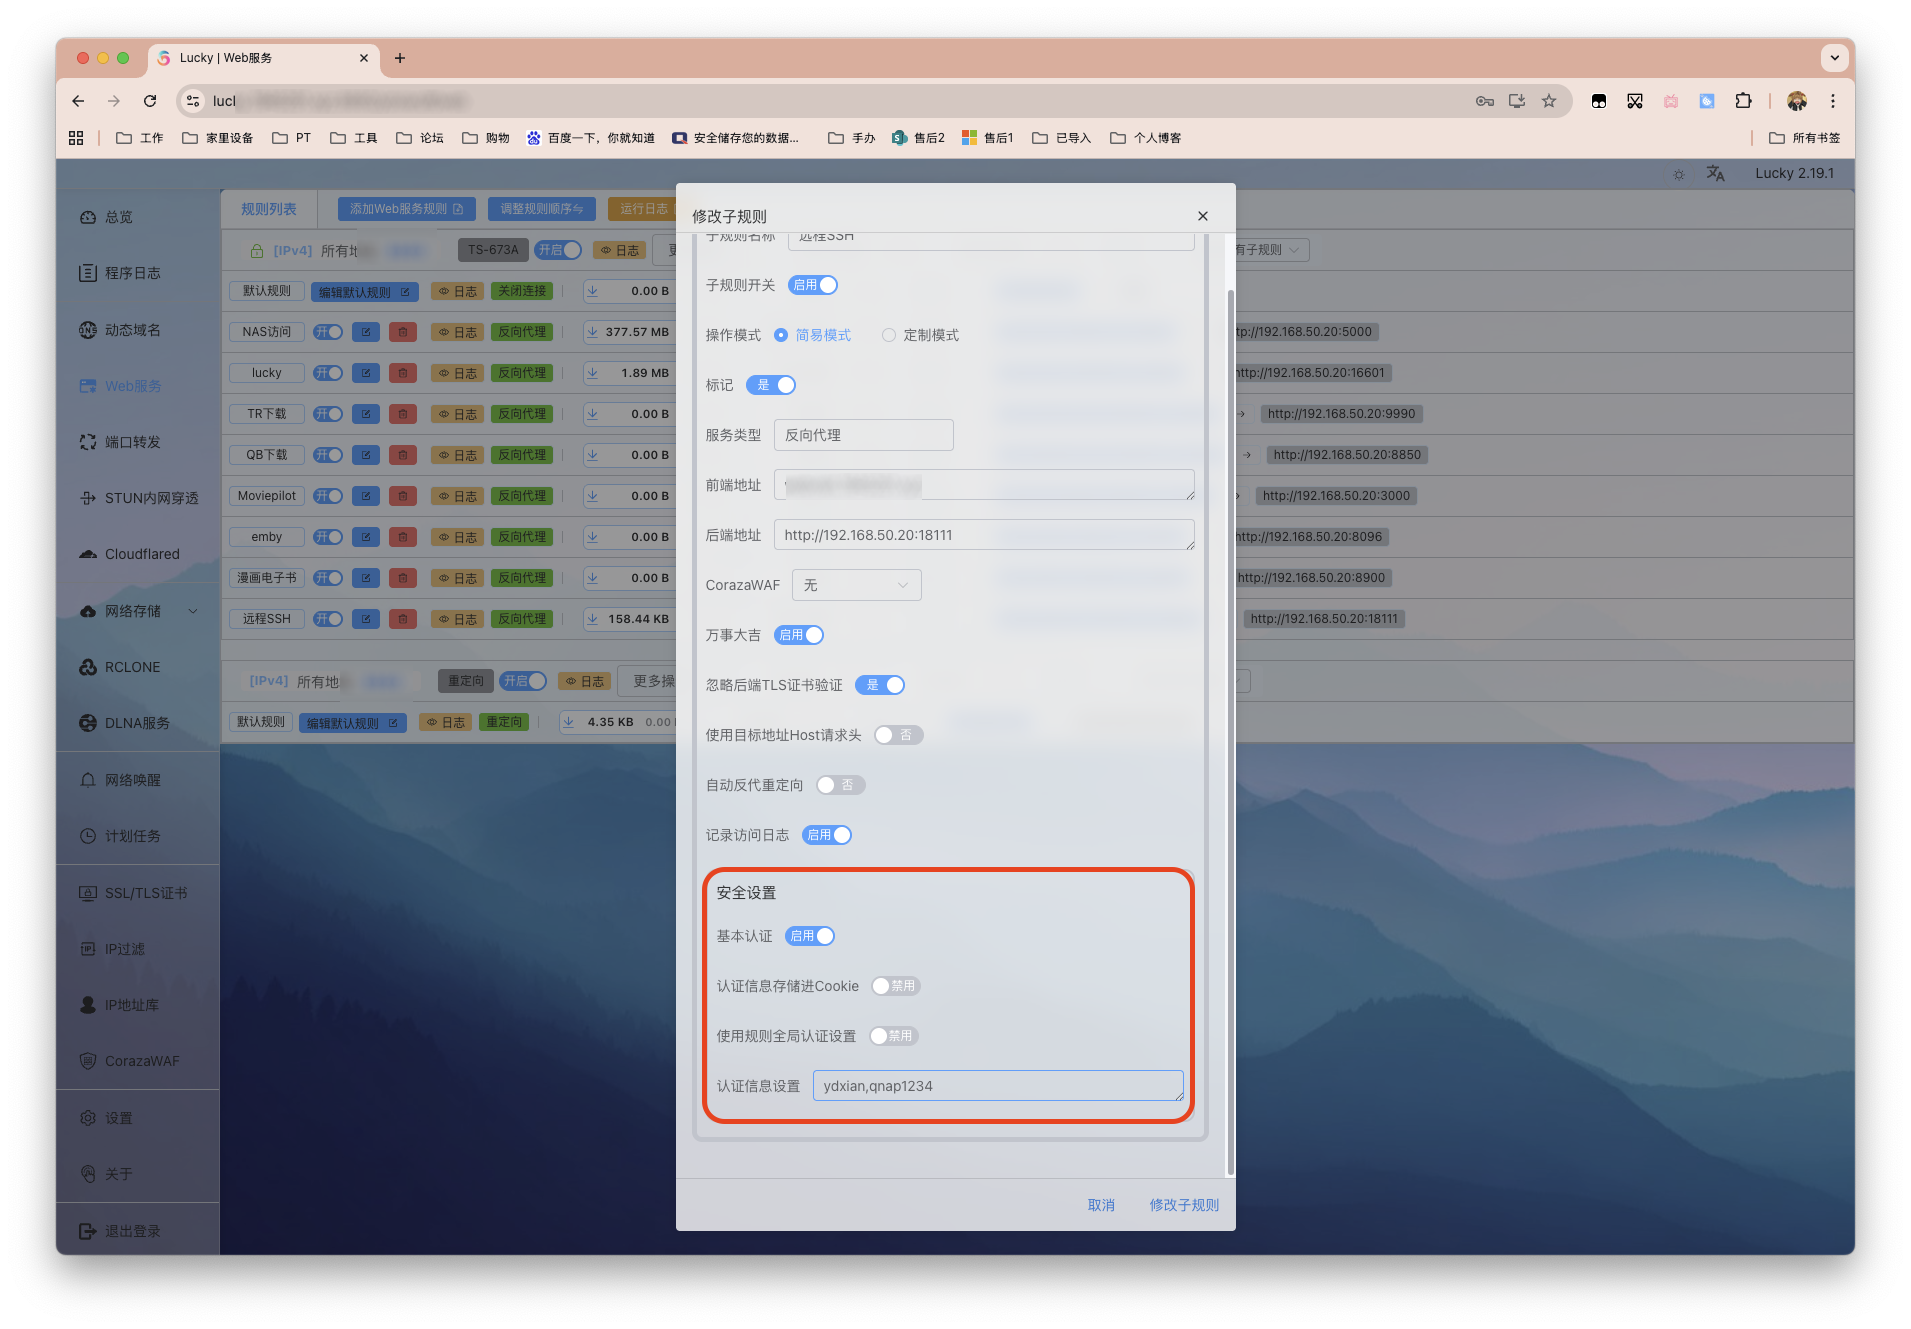Close the 修改子规则 dialog

point(1203,216)
